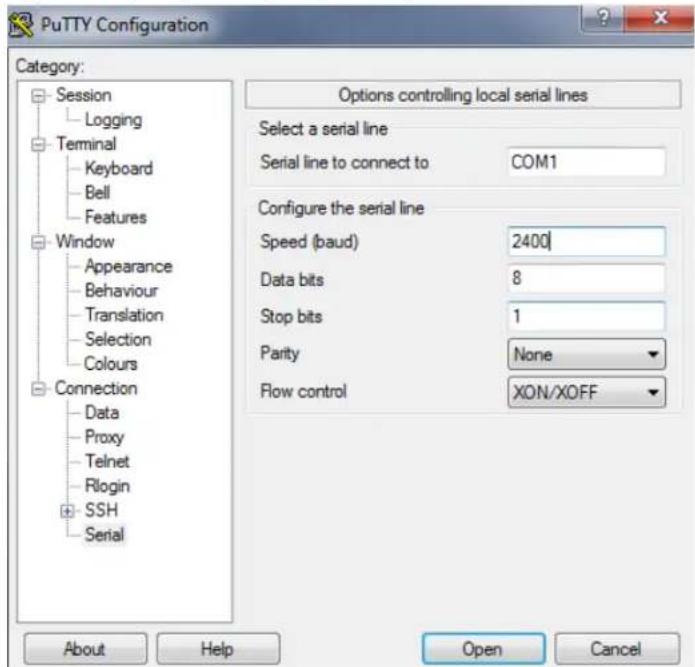
Task: Click the 'Speed (baud)' label
Action: [x=310, y=242]
